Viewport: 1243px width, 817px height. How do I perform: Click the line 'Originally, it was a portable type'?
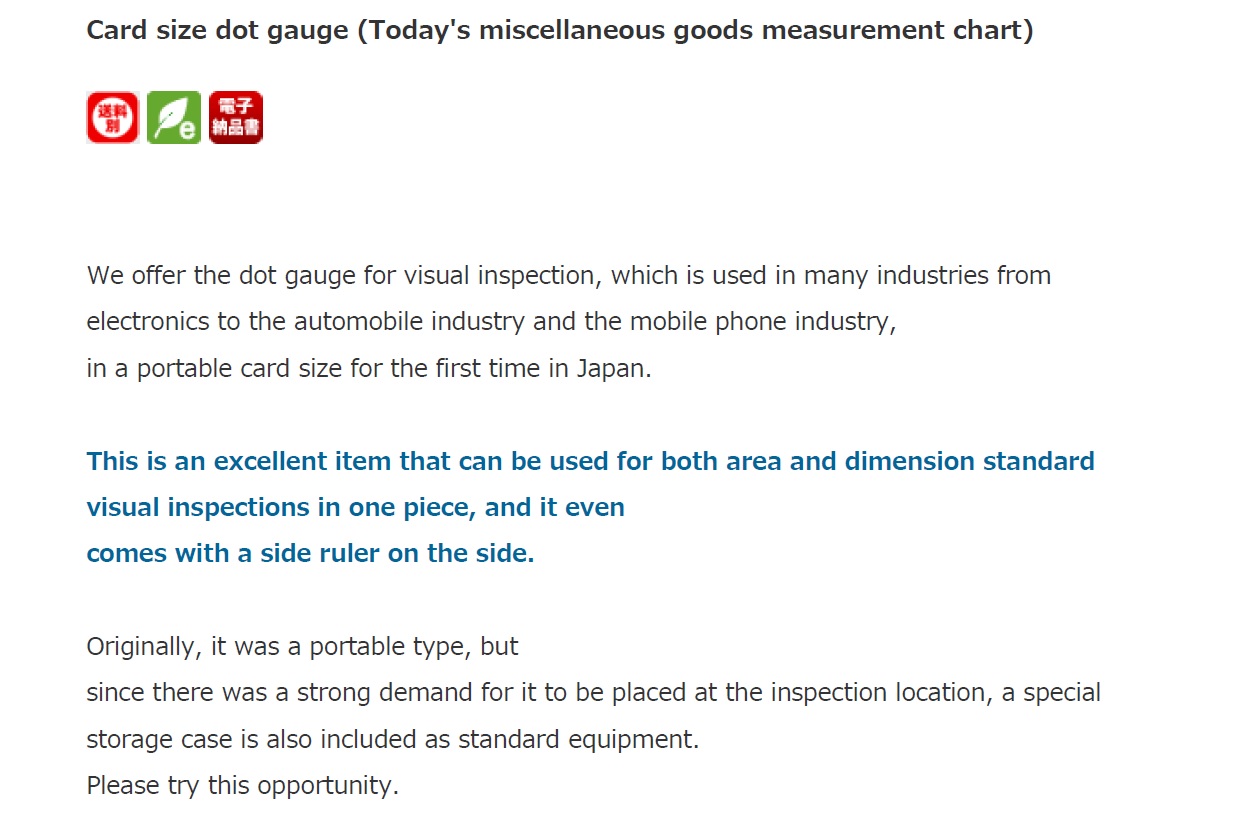click(x=303, y=646)
